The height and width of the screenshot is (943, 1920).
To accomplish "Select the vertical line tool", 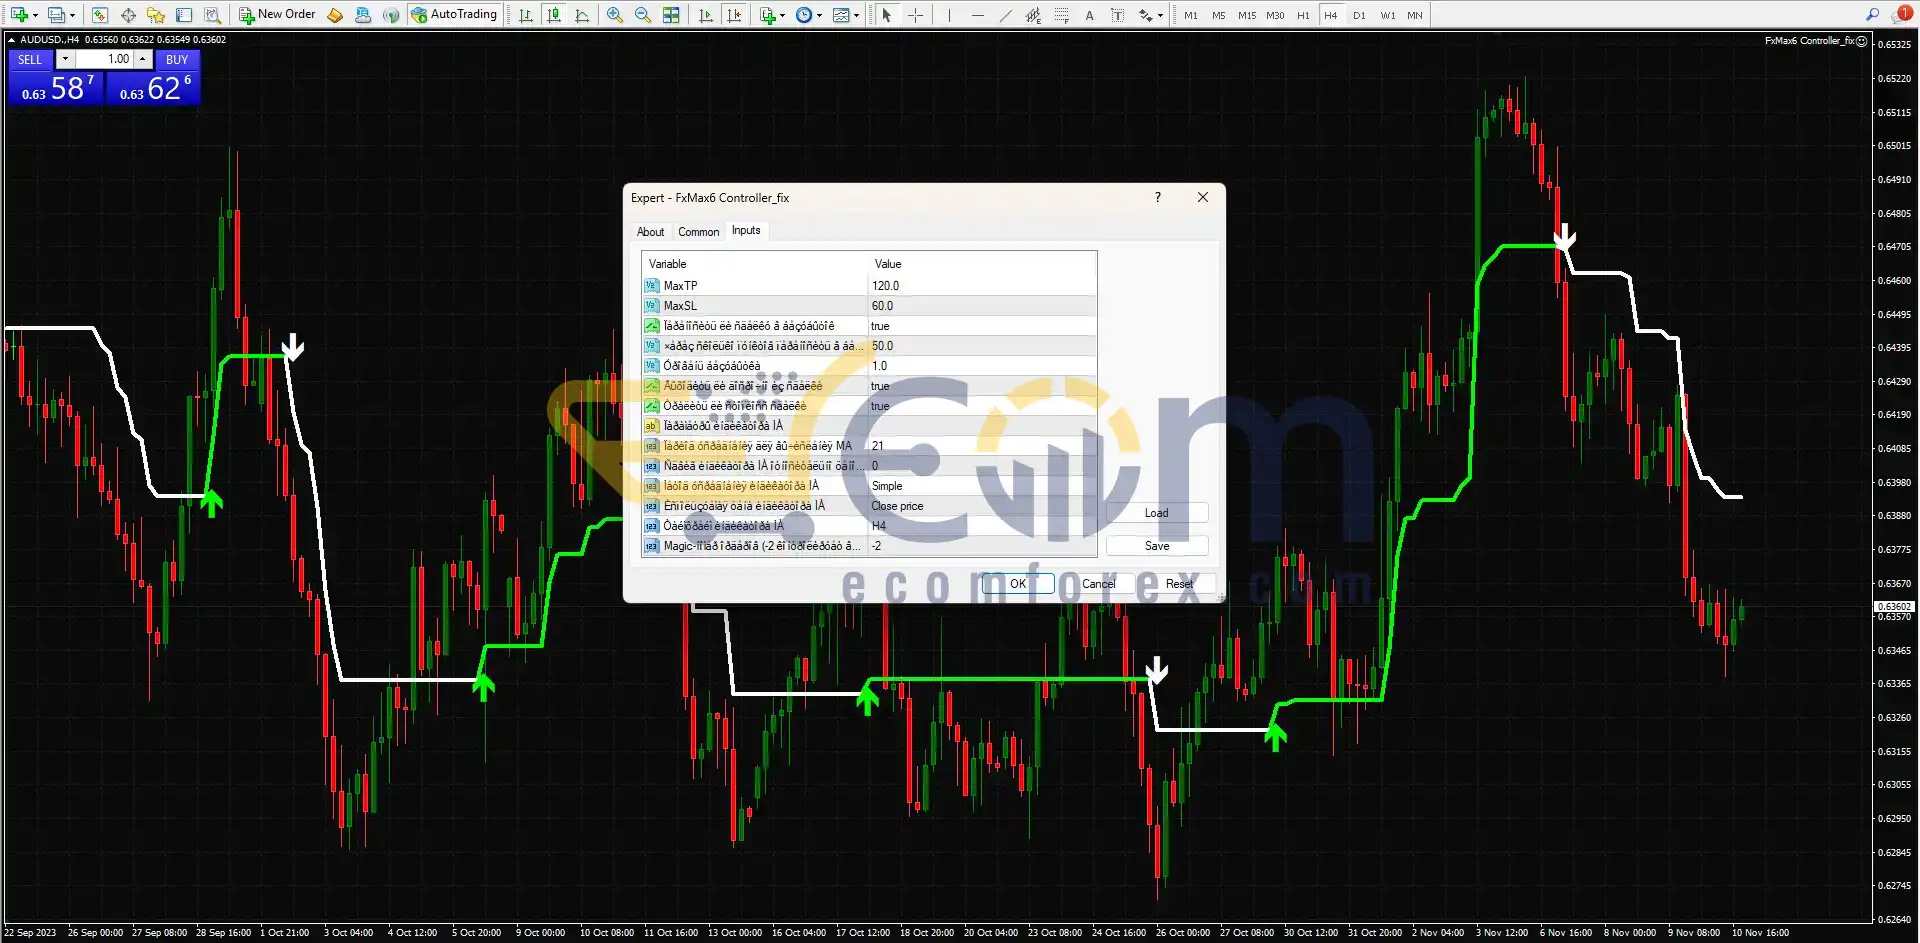I will [949, 15].
